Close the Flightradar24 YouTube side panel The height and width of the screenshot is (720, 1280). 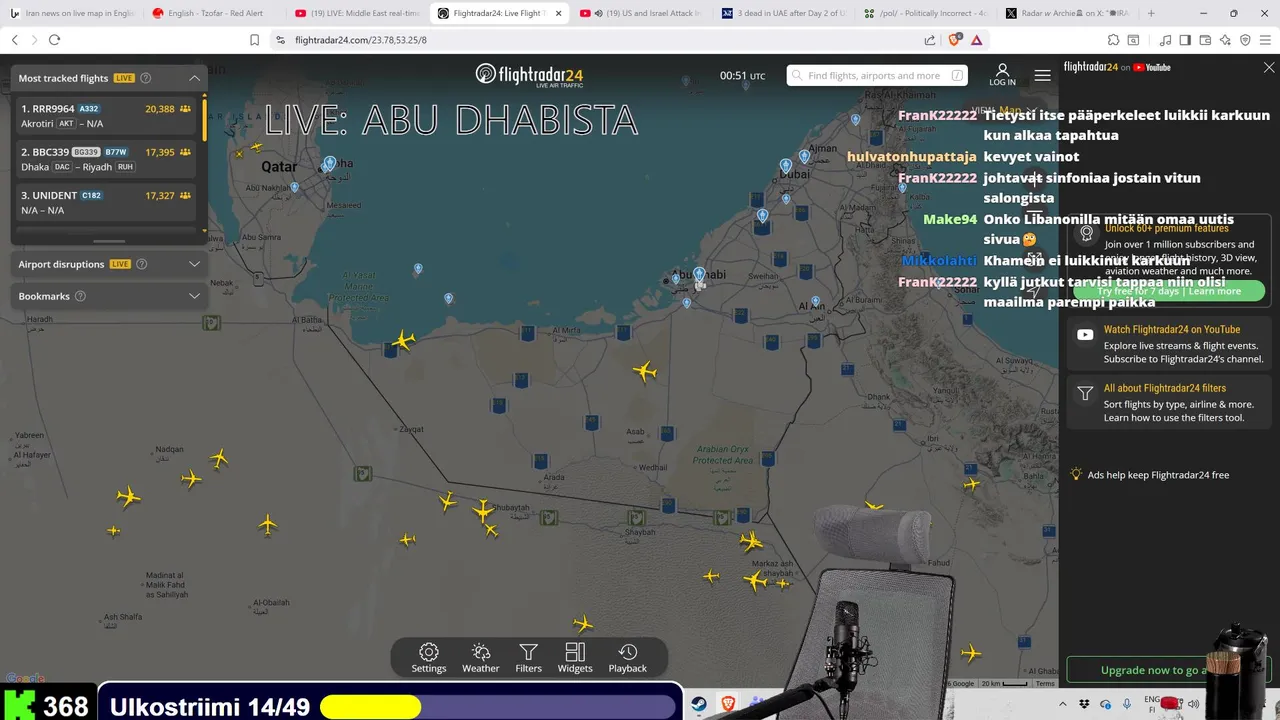[1269, 67]
